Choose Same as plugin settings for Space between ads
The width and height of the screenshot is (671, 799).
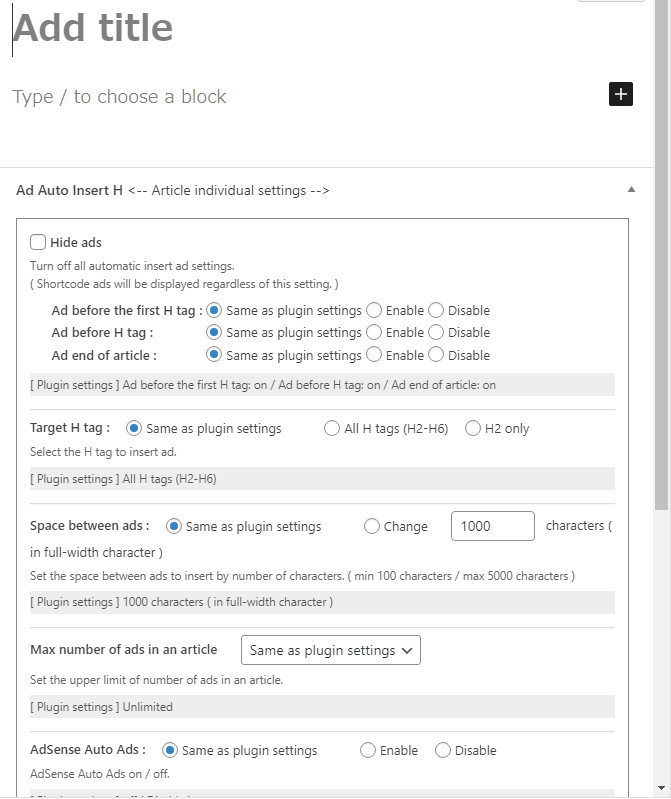pos(174,526)
